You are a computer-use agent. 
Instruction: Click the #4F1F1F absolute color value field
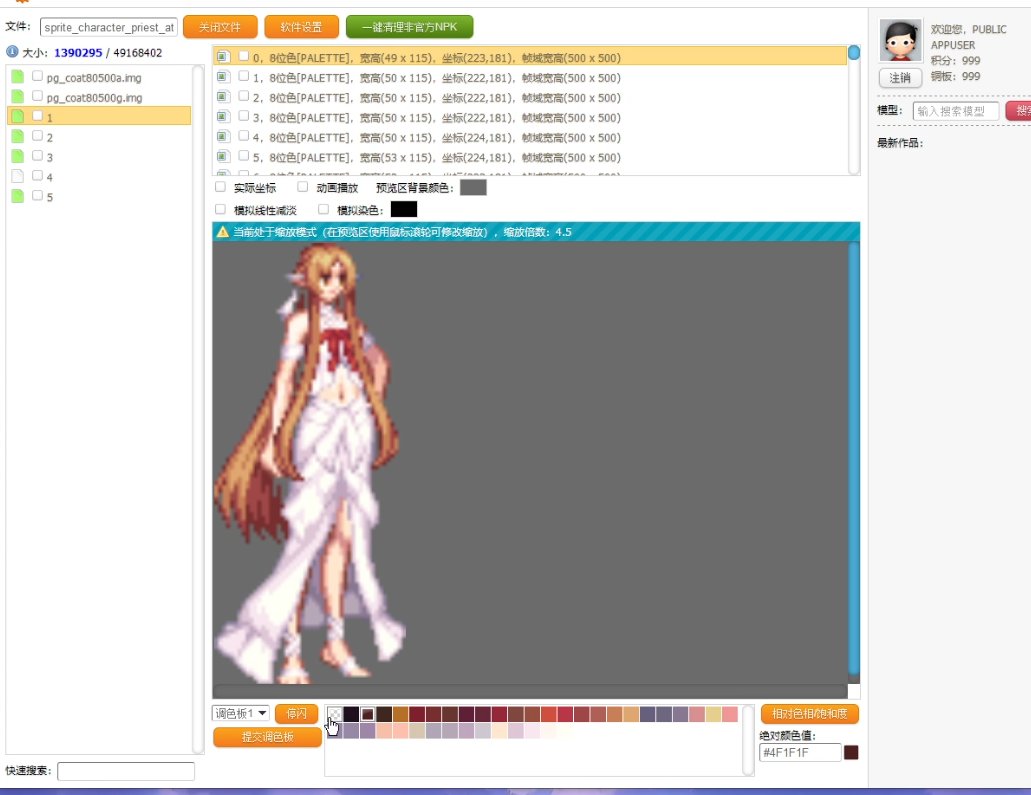(x=800, y=752)
